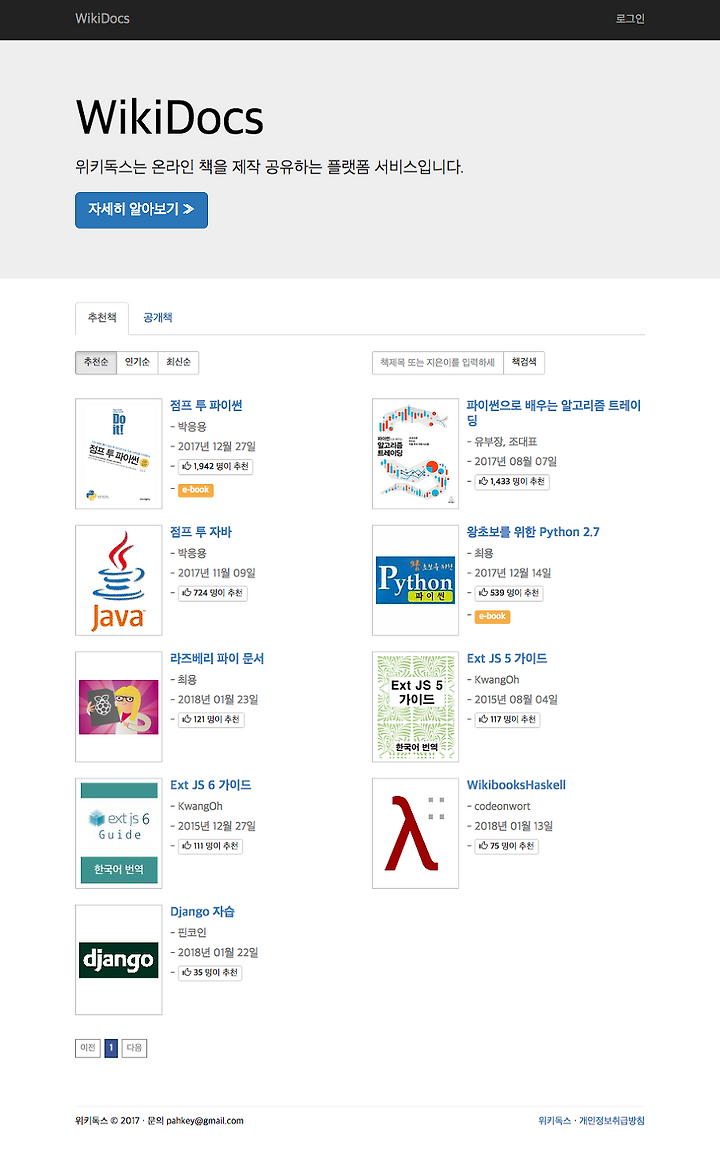Open the WikiDocs brand link in navbar

tap(102, 18)
